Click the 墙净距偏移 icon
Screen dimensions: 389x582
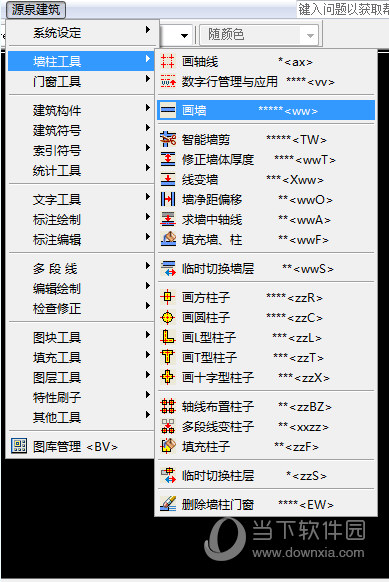(x=167, y=199)
